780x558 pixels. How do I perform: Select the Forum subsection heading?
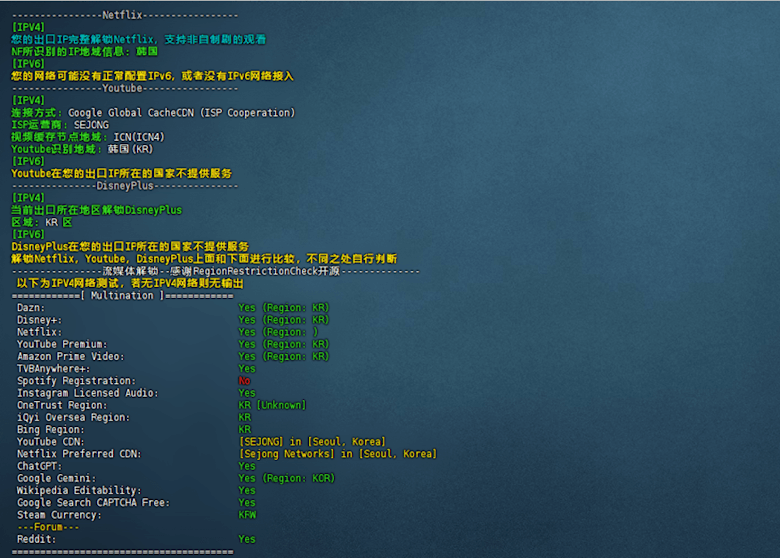(48, 527)
